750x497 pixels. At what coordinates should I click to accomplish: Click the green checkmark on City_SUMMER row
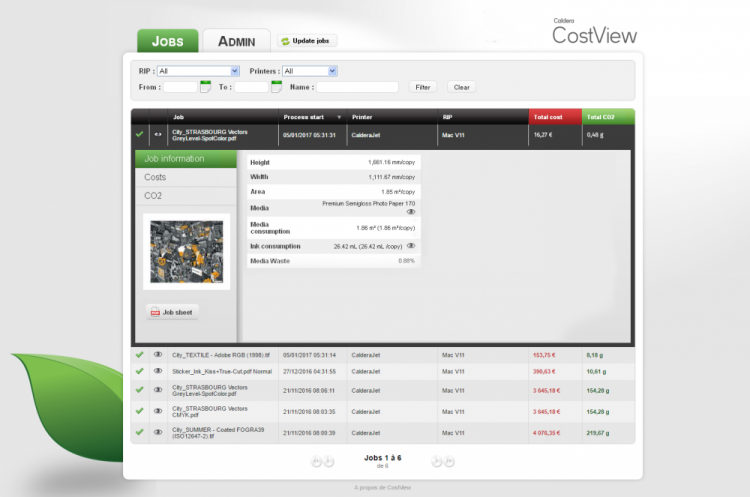(140, 432)
